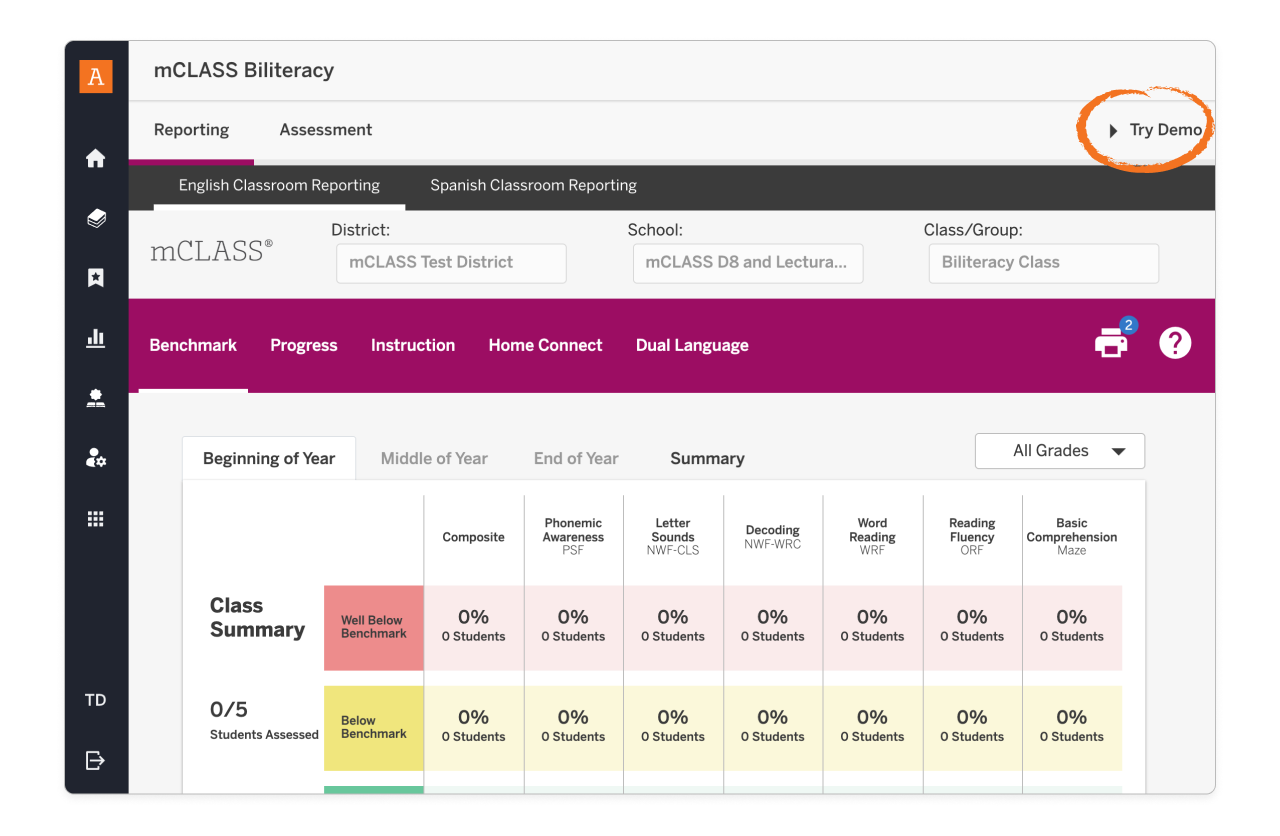
Task: Switch to the Assessment top tab
Action: [x=326, y=130]
